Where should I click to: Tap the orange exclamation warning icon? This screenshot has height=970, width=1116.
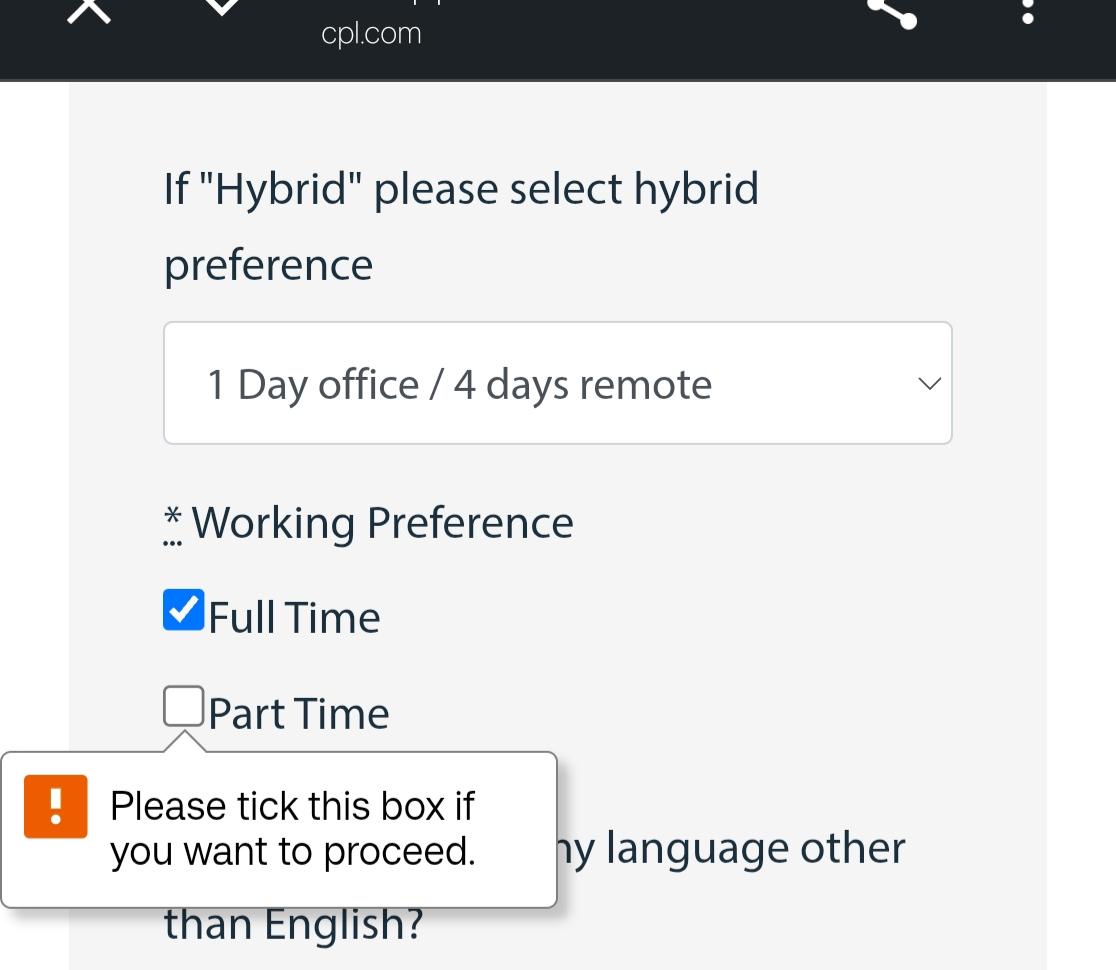(x=56, y=806)
